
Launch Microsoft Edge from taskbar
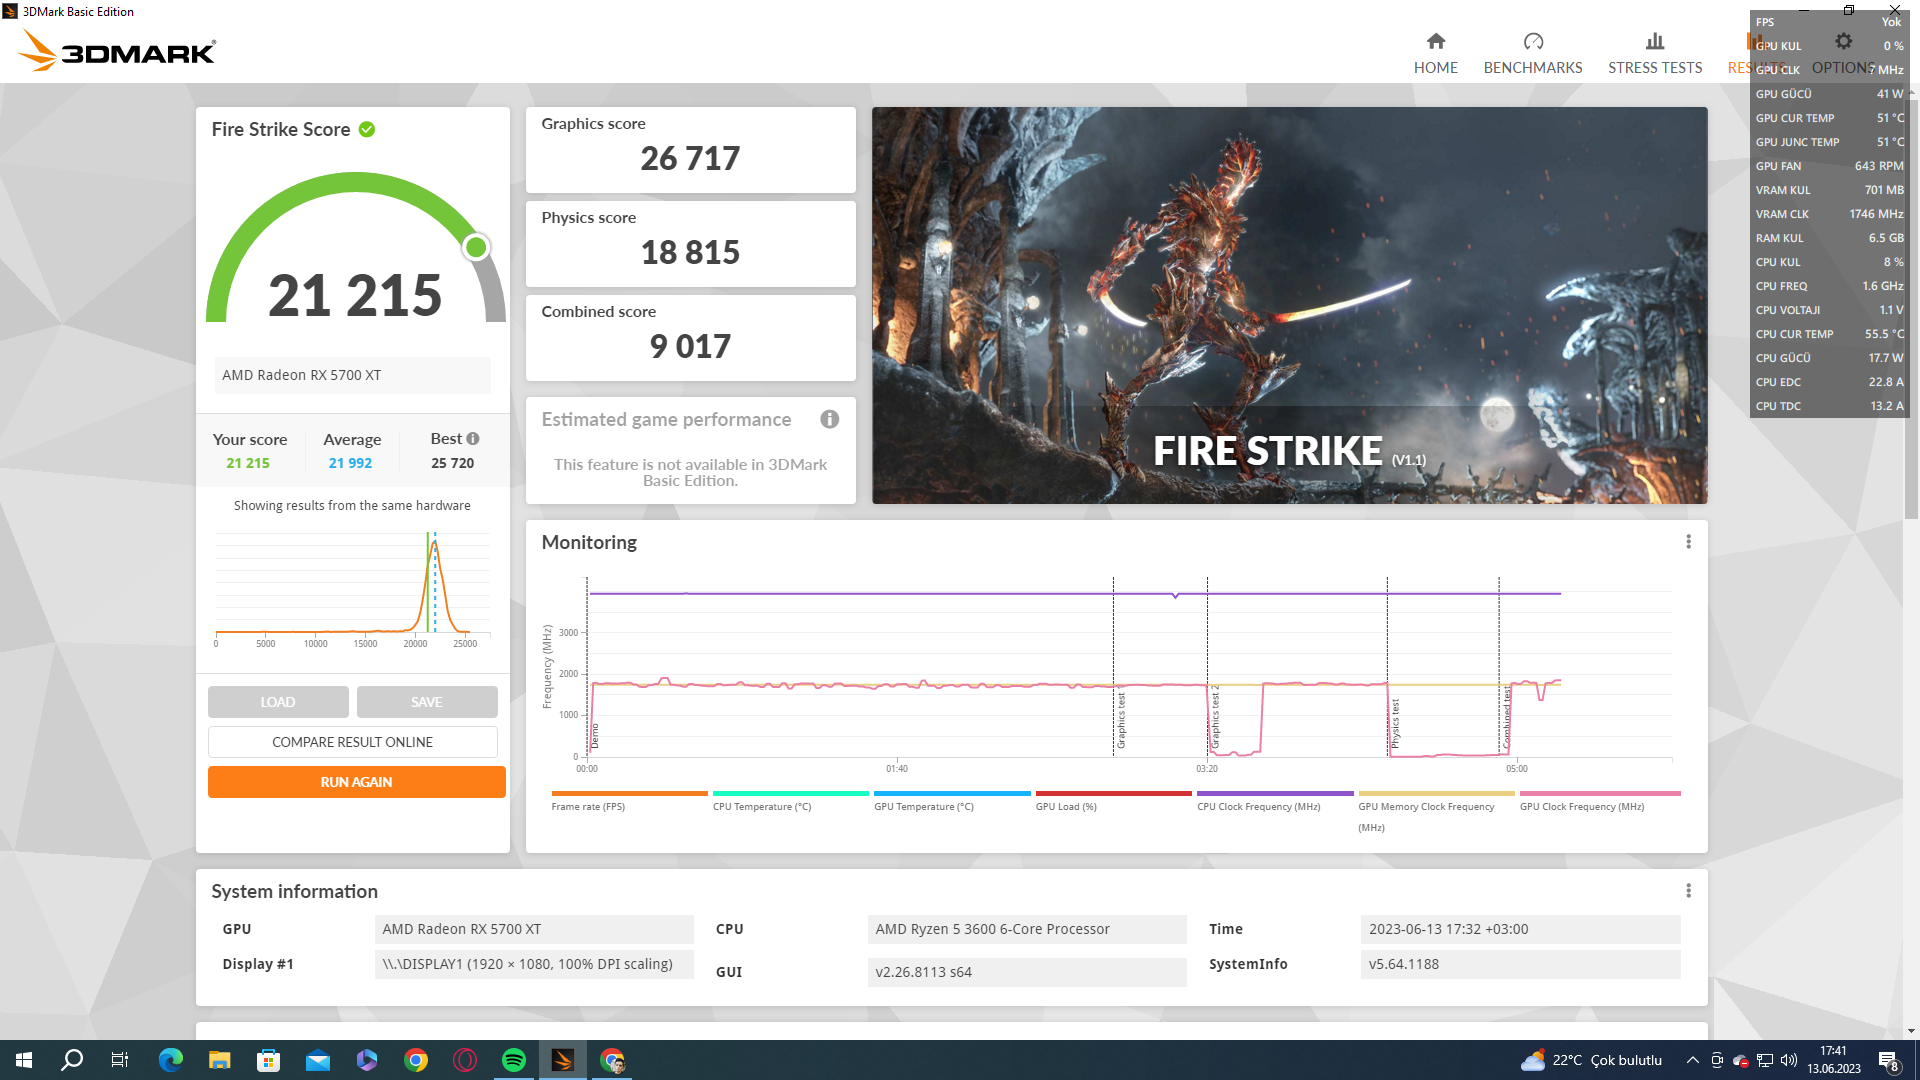[170, 1060]
